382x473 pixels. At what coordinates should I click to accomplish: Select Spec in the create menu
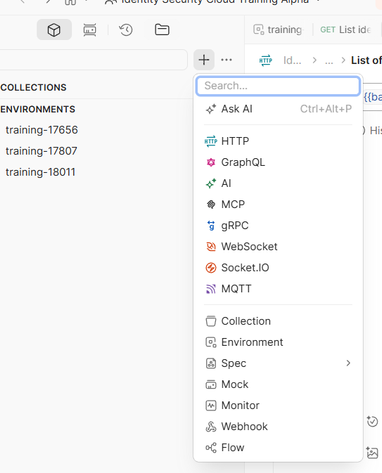(x=278, y=363)
